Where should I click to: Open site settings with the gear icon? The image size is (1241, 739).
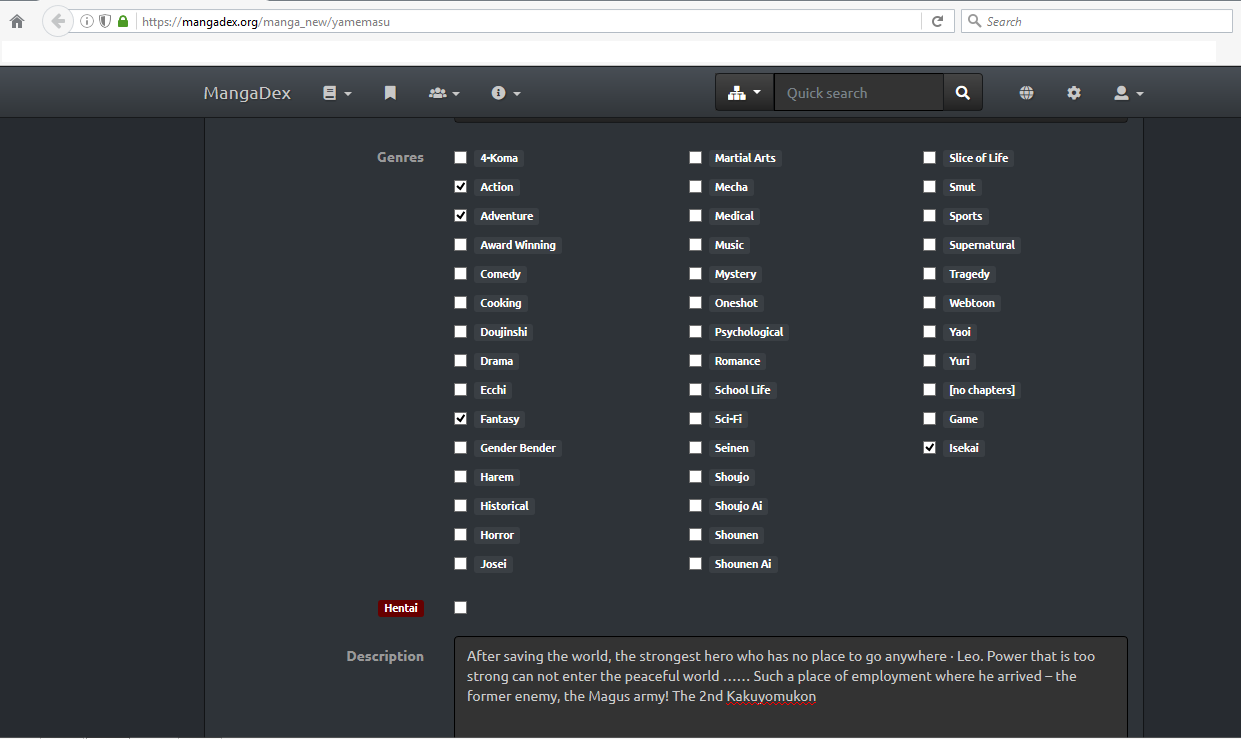pyautogui.click(x=1074, y=91)
